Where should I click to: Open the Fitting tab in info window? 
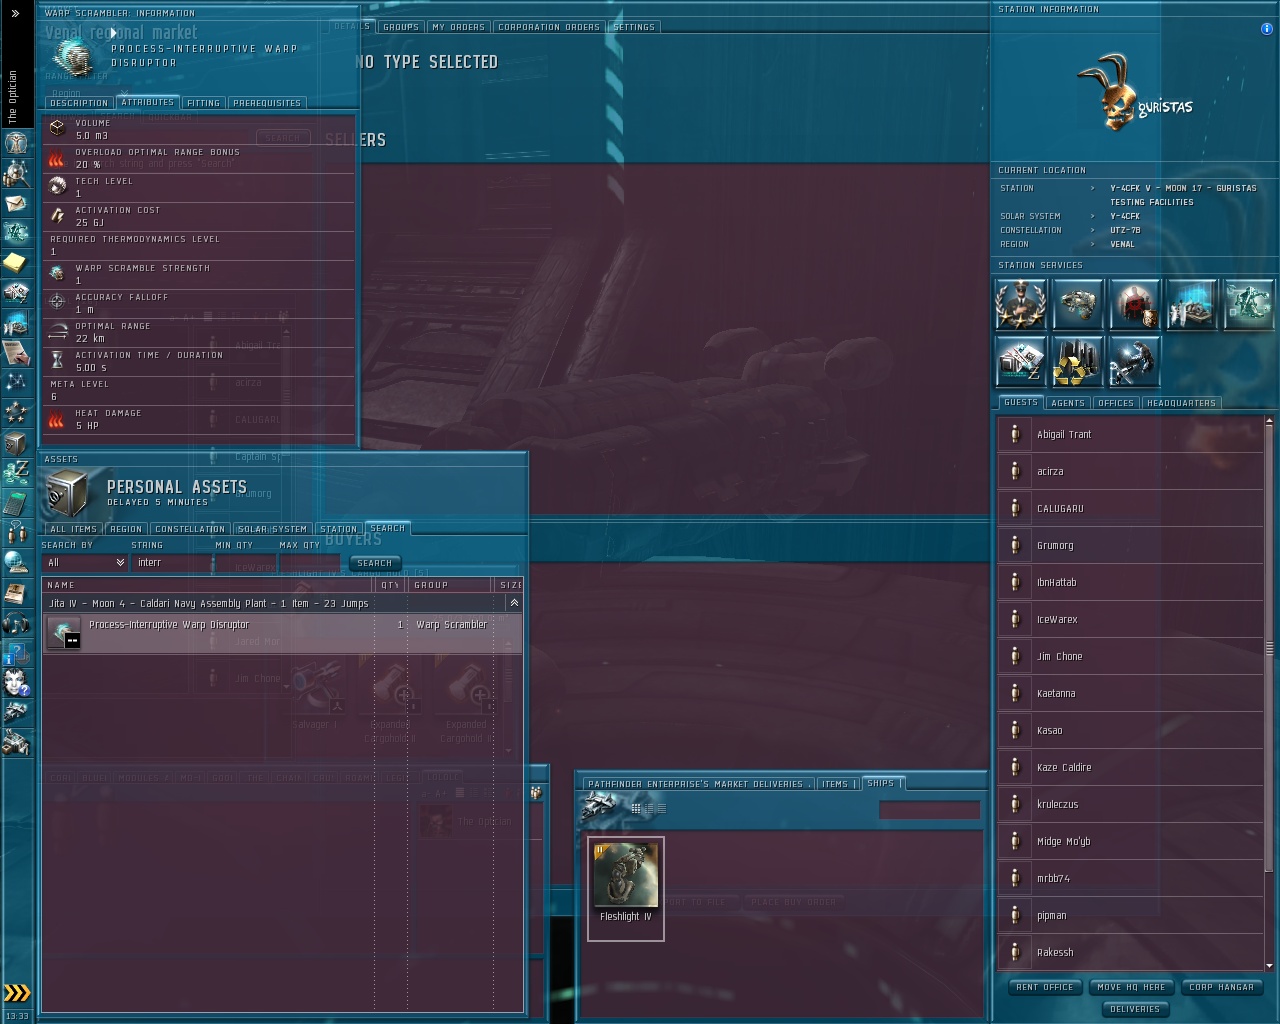203,103
